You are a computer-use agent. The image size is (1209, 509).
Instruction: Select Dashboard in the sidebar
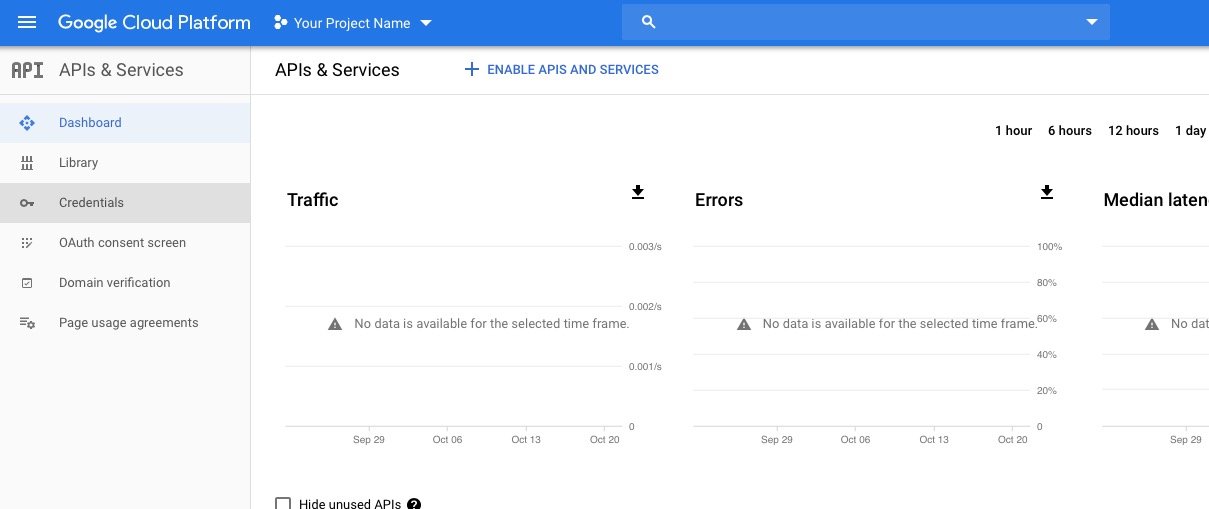(x=125, y=123)
